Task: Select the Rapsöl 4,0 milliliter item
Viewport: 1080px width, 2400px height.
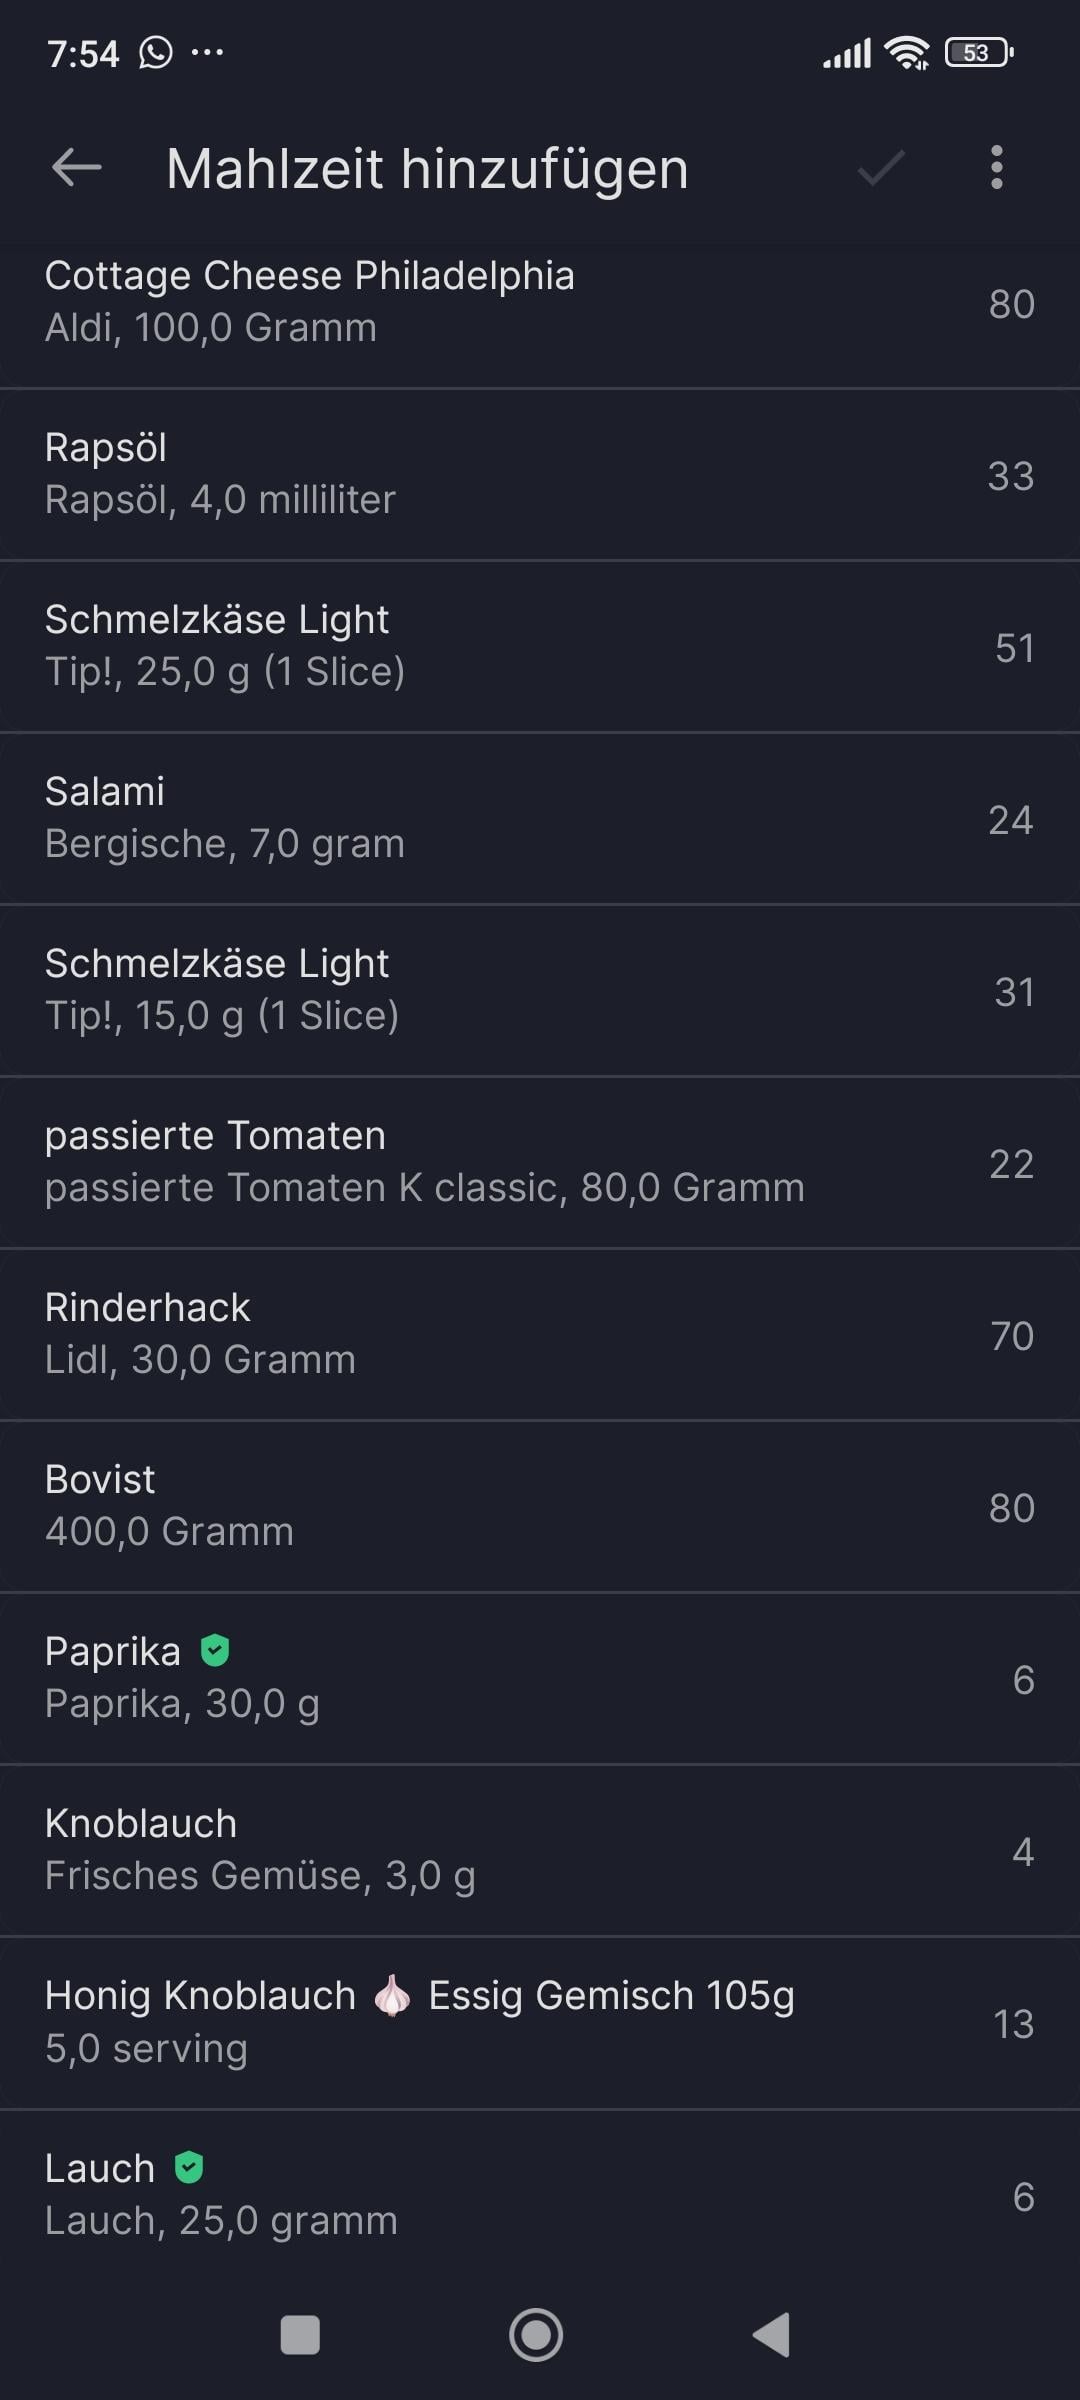Action: pyautogui.click(x=540, y=474)
